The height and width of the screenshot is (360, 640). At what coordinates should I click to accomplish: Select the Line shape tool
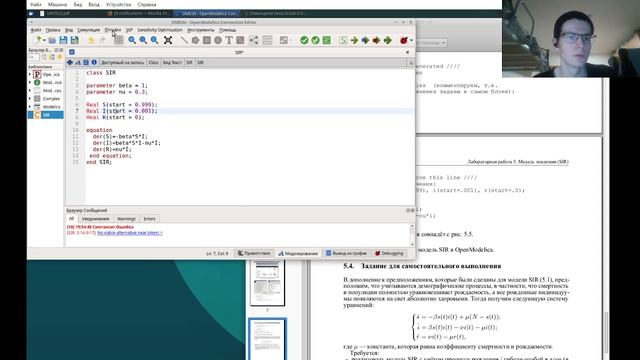coord(184,40)
